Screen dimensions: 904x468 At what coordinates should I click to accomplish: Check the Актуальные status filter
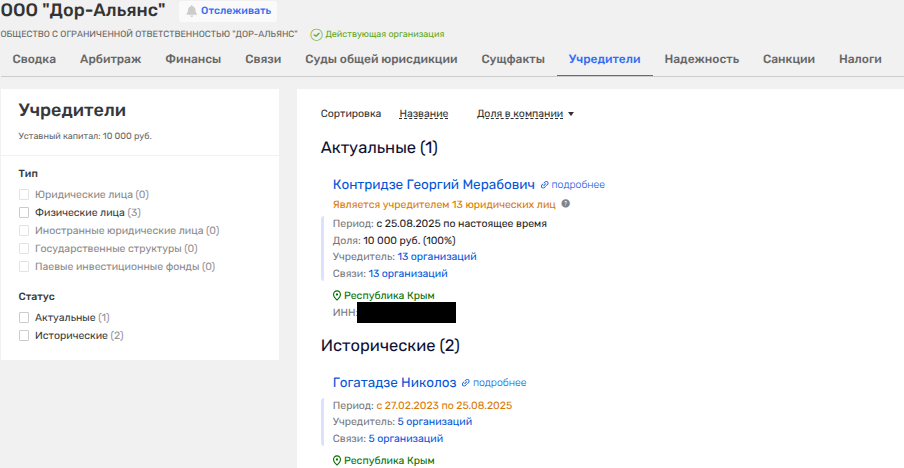pos(24,317)
